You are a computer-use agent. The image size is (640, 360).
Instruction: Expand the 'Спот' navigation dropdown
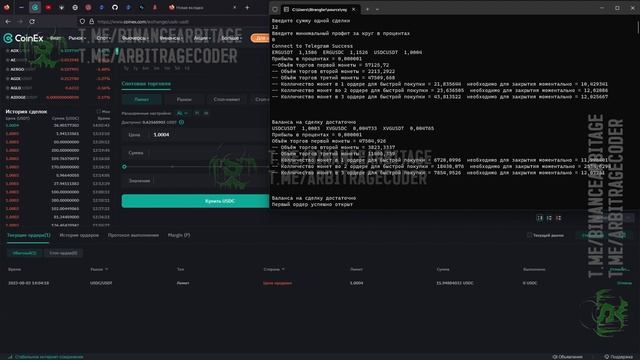click(104, 38)
